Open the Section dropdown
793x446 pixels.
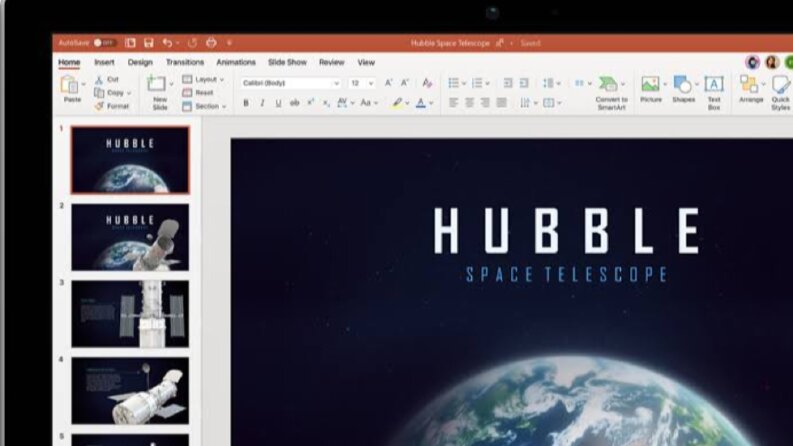(204, 106)
